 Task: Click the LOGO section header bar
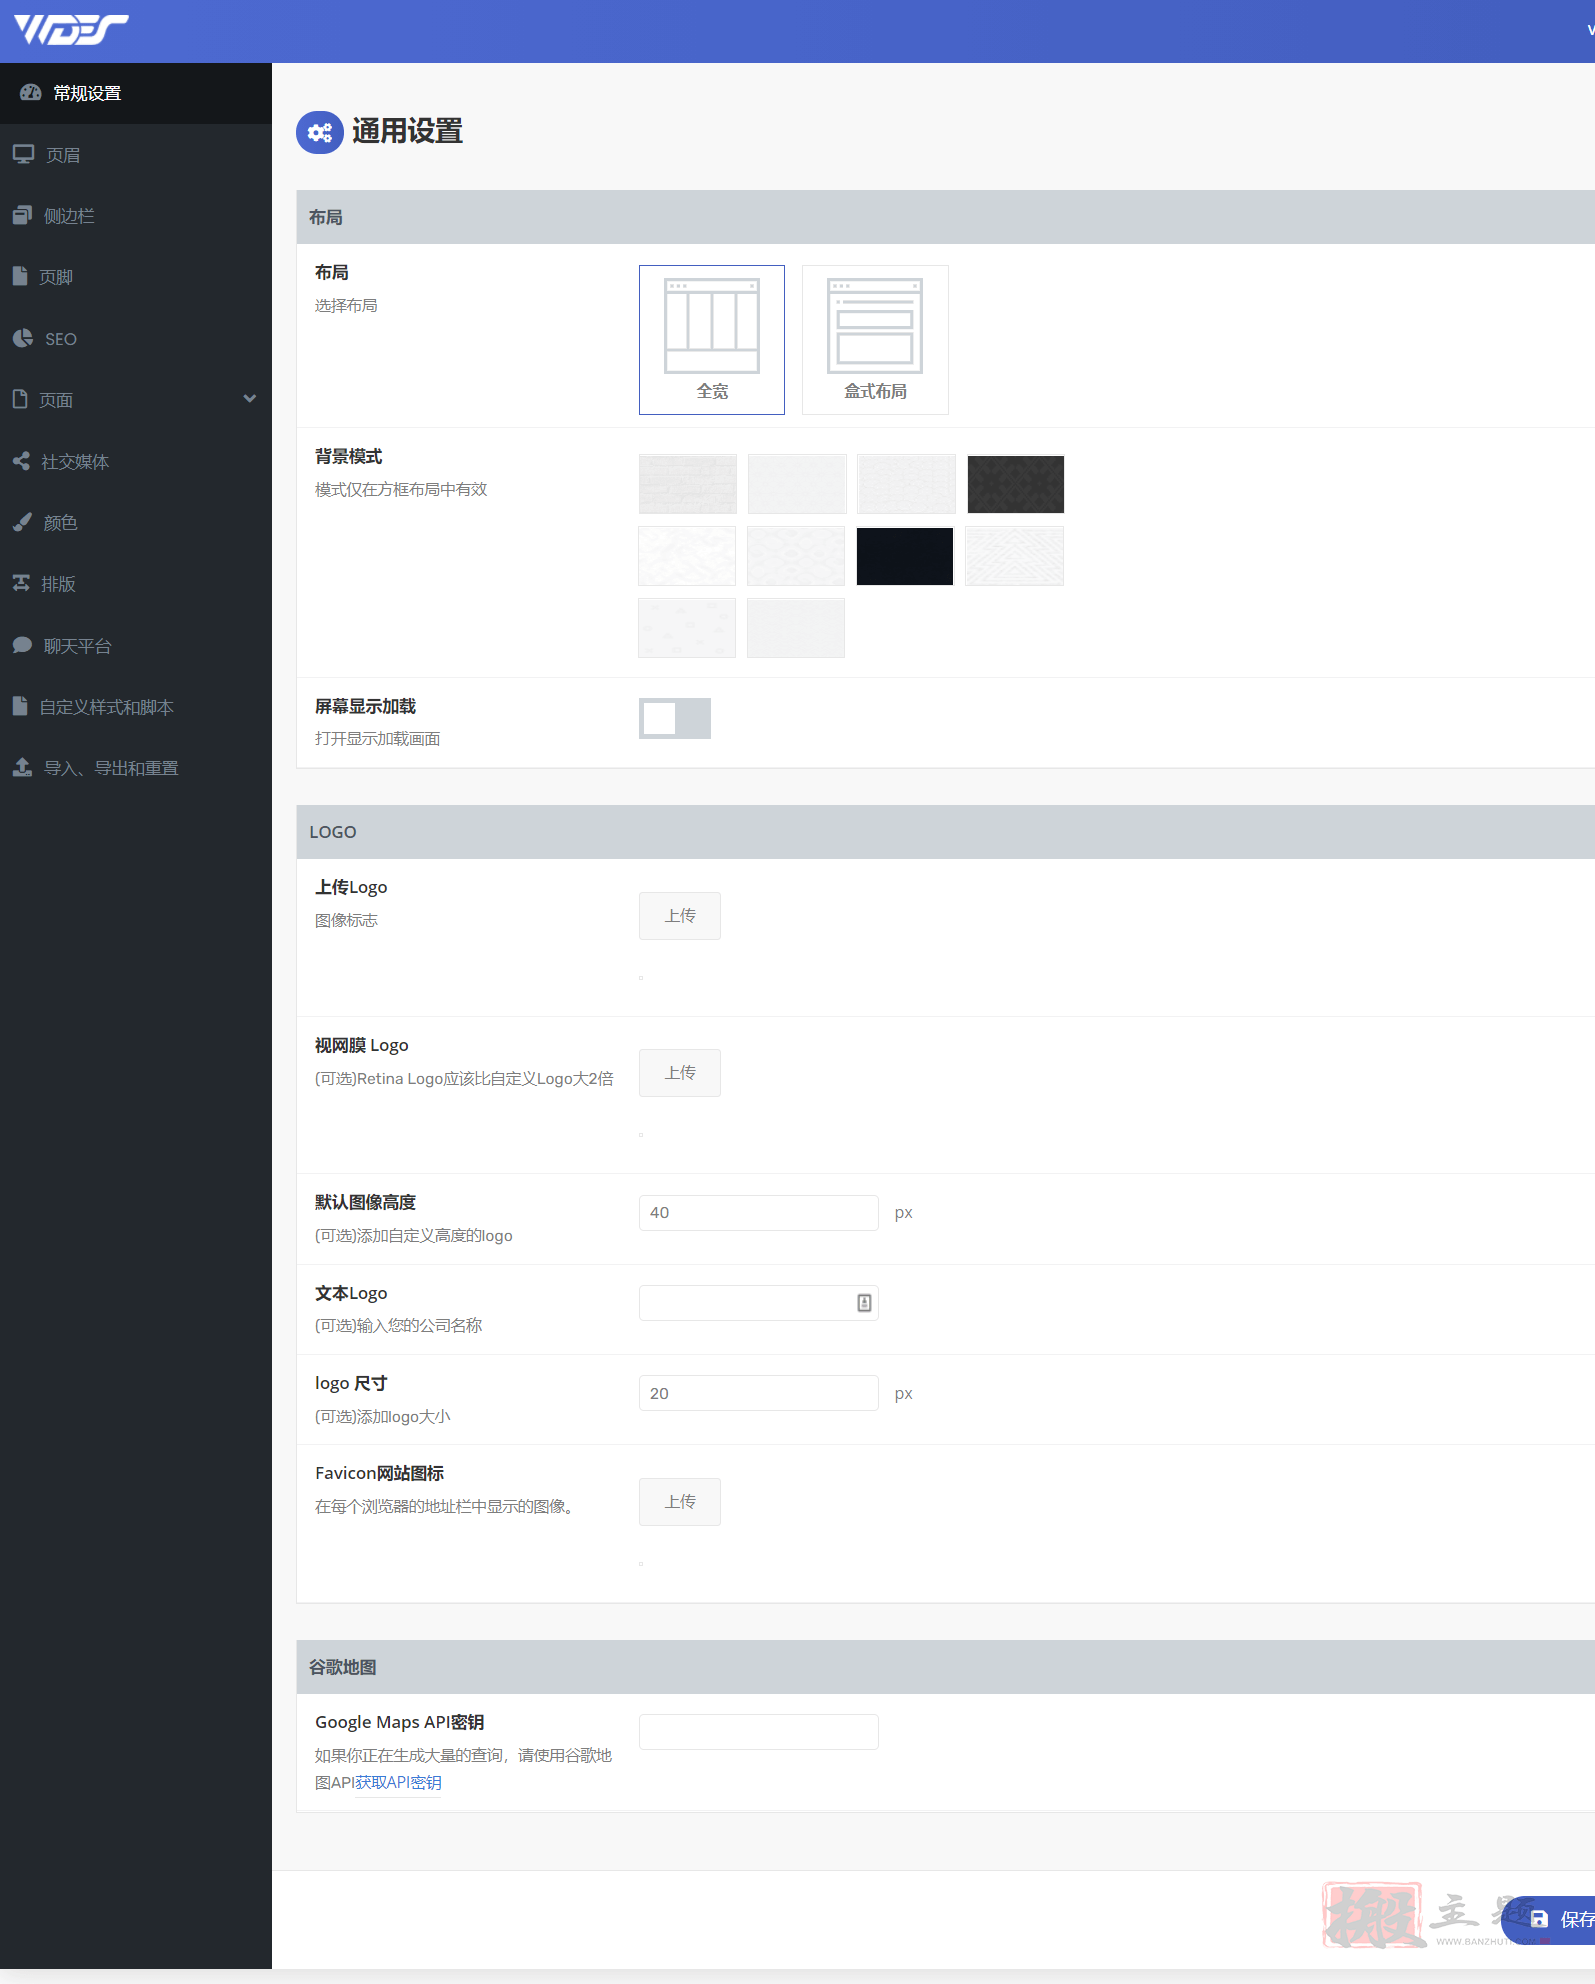(x=946, y=832)
